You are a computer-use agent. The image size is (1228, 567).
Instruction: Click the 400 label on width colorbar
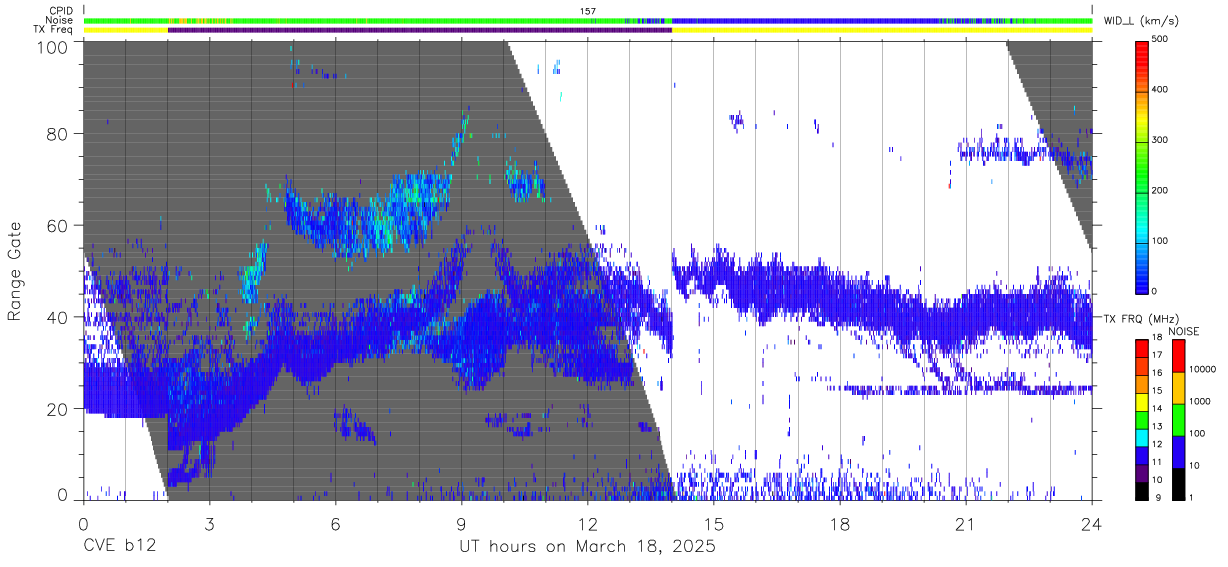(1160, 89)
